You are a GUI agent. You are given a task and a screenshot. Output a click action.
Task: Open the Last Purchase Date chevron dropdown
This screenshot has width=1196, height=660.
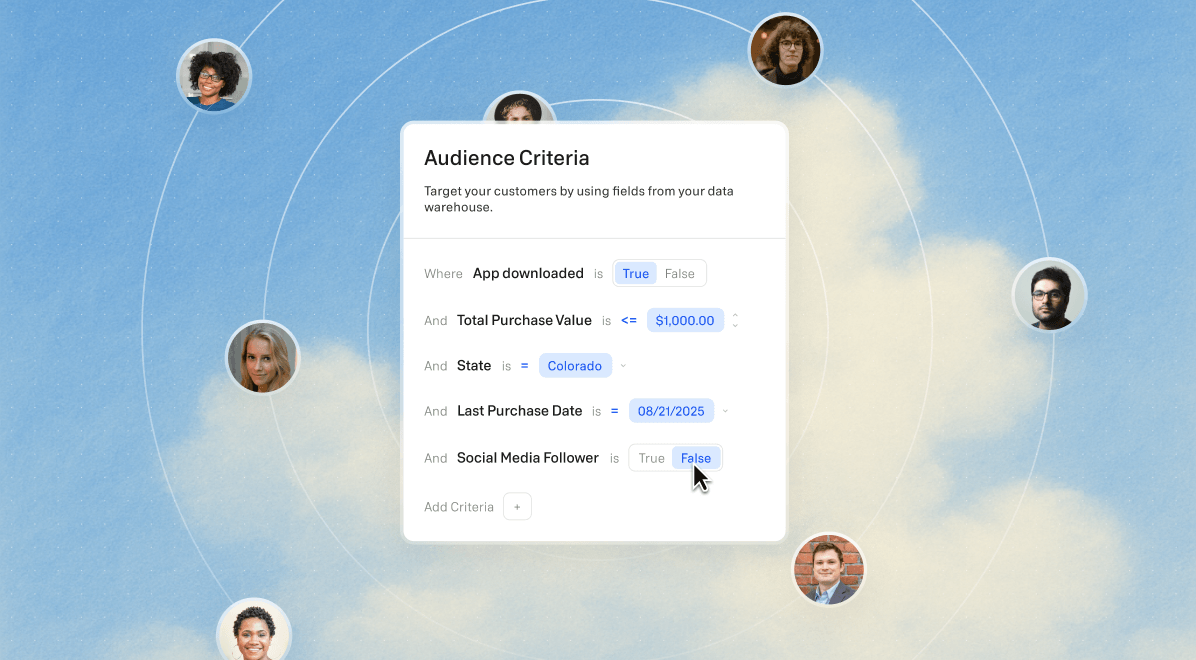(x=725, y=411)
